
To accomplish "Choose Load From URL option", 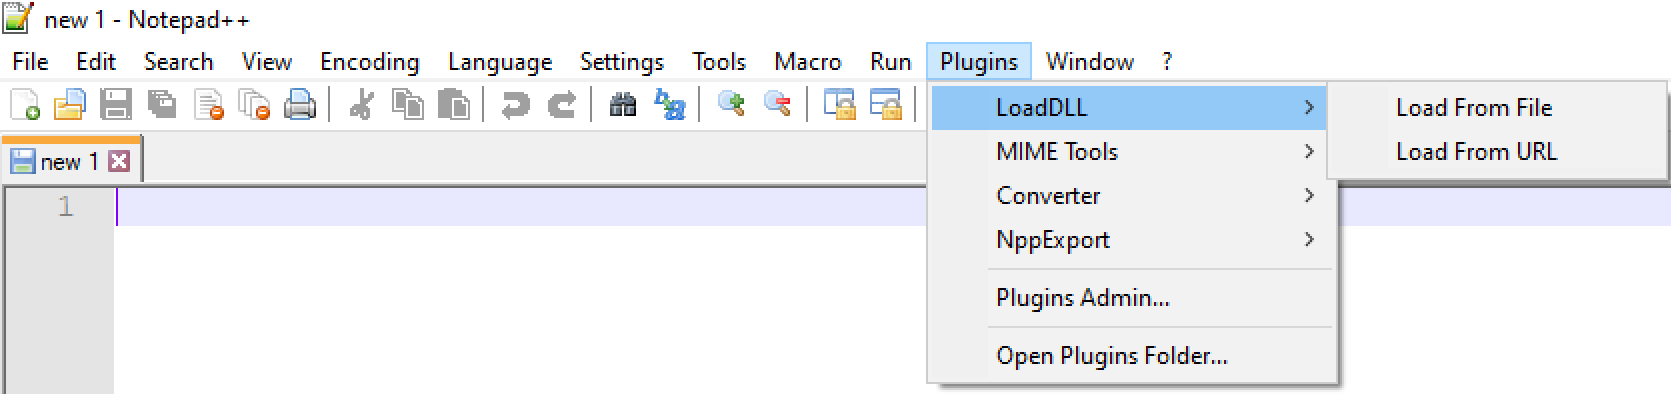I will [1497, 151].
